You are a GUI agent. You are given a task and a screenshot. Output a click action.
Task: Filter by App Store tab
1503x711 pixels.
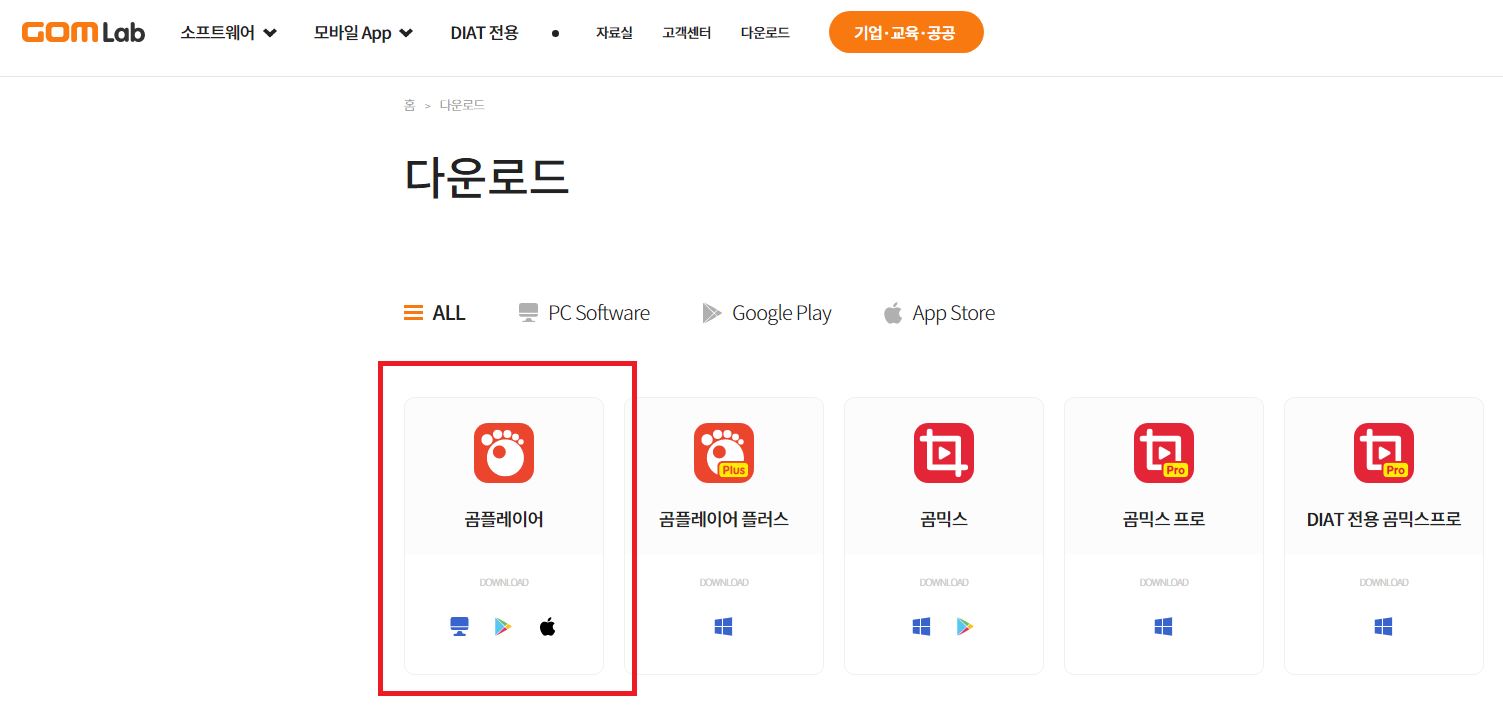(x=939, y=313)
